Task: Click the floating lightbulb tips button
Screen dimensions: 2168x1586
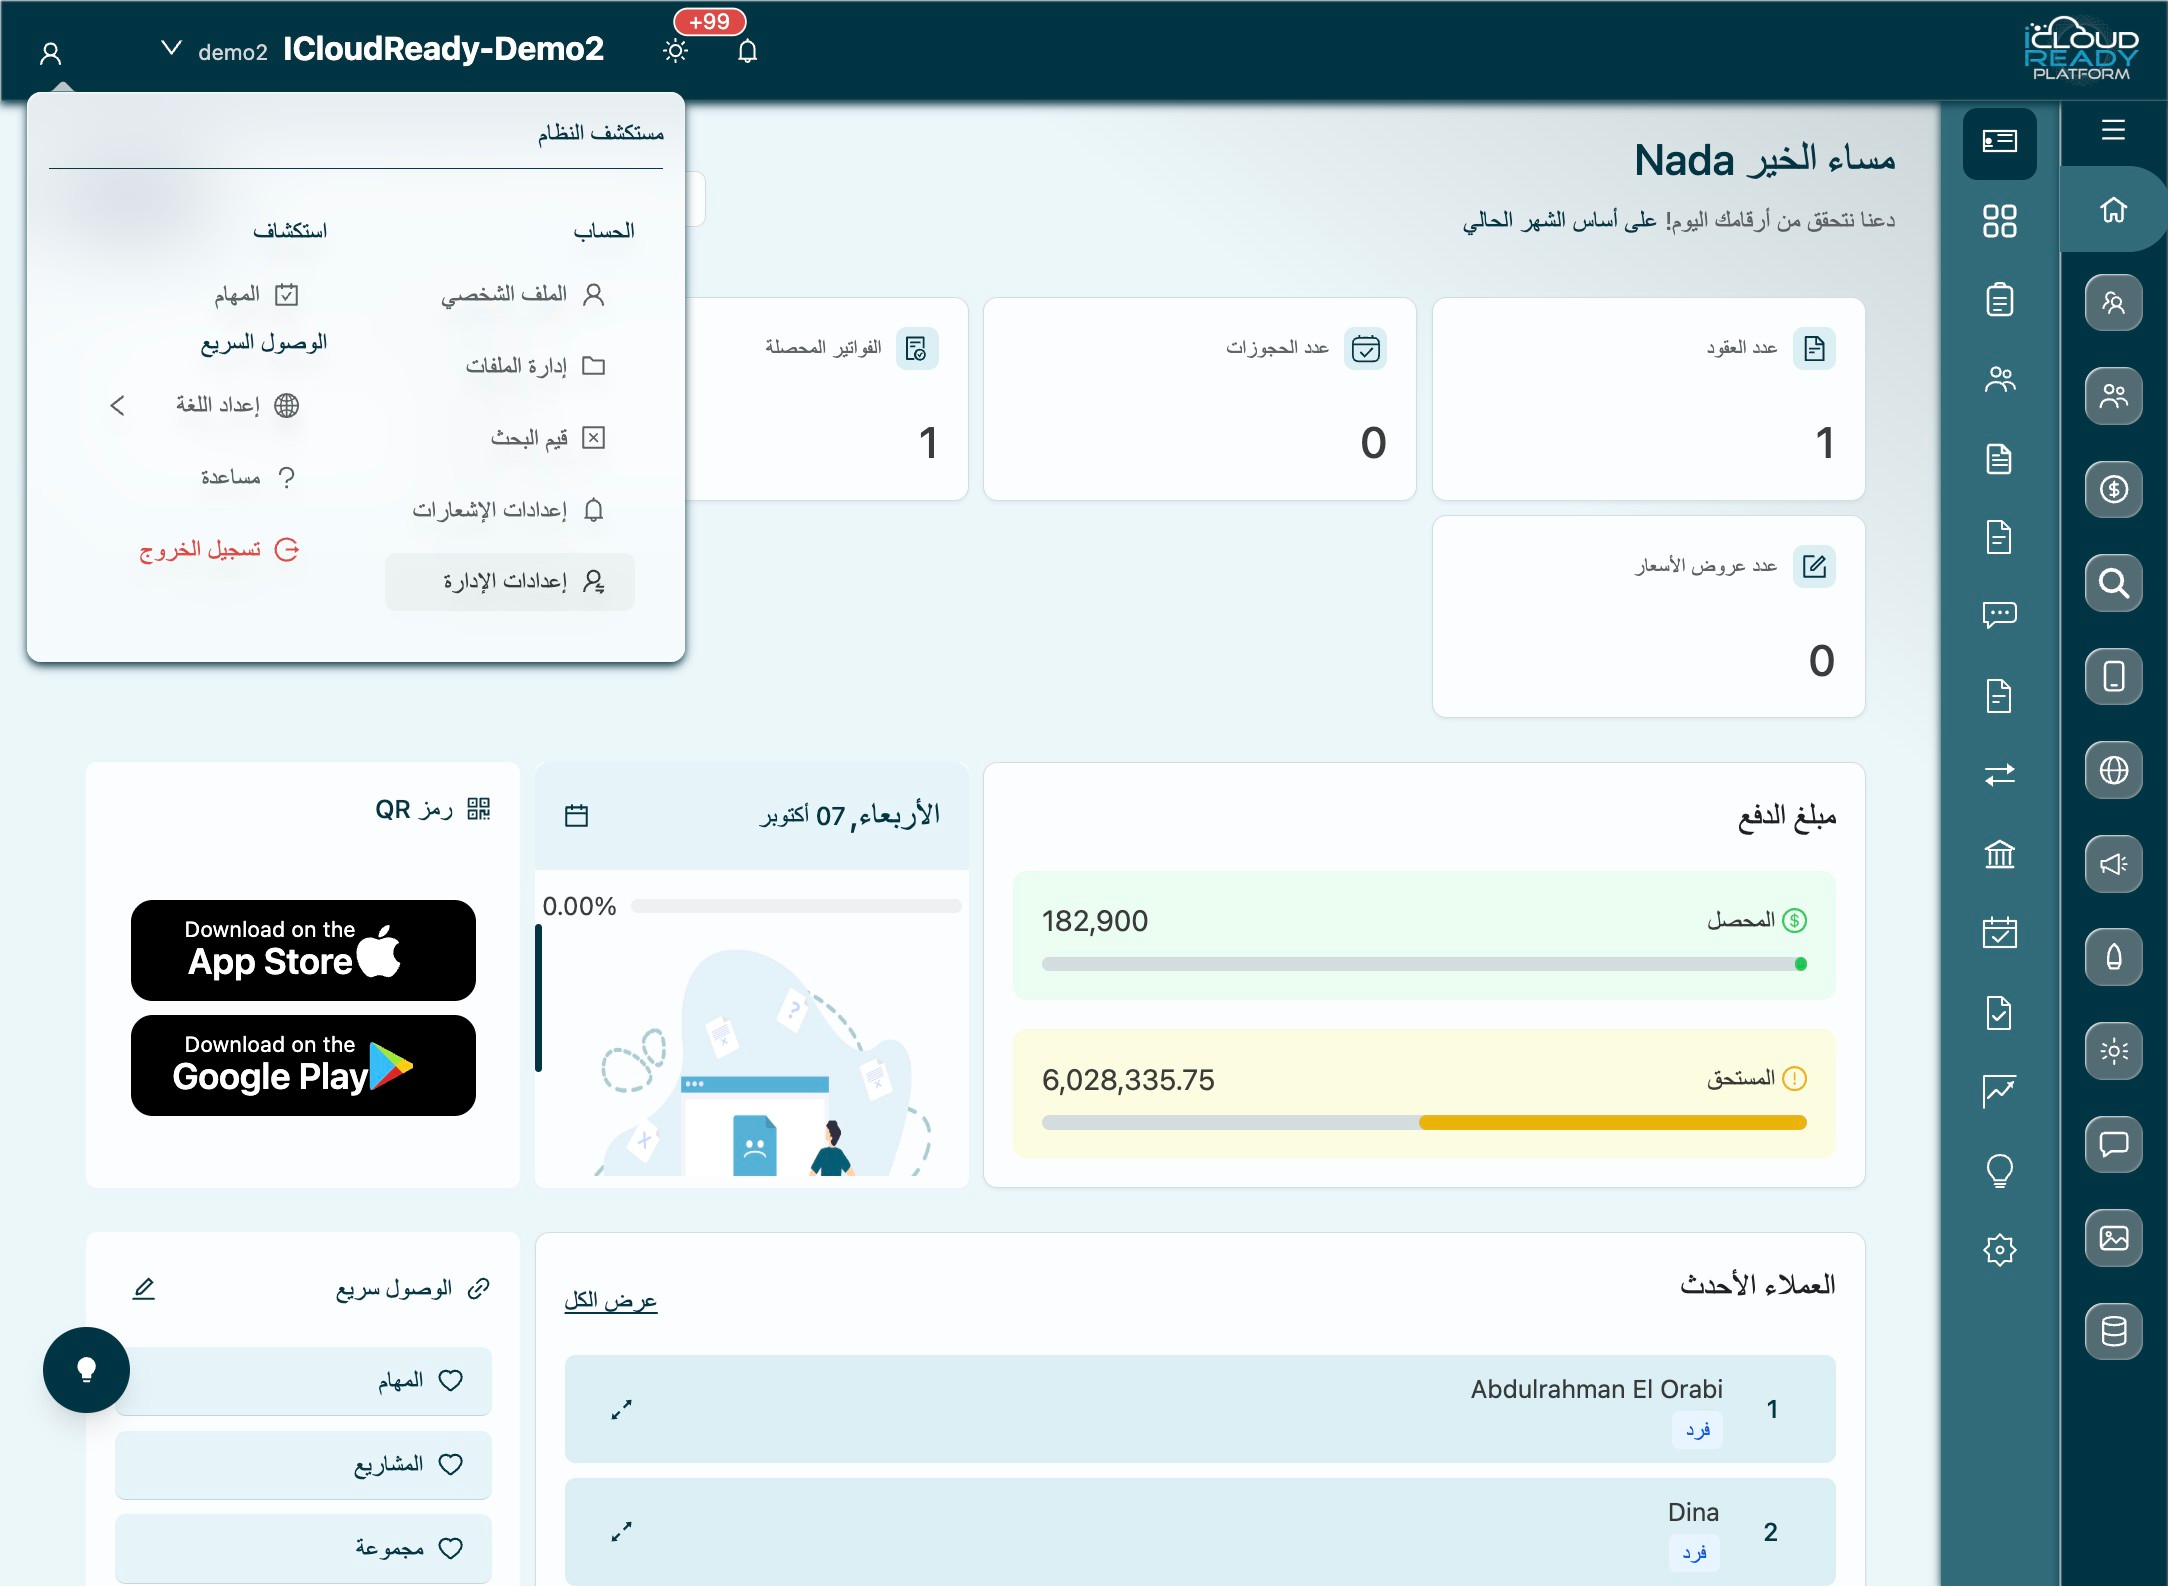Action: pyautogui.click(x=86, y=1370)
